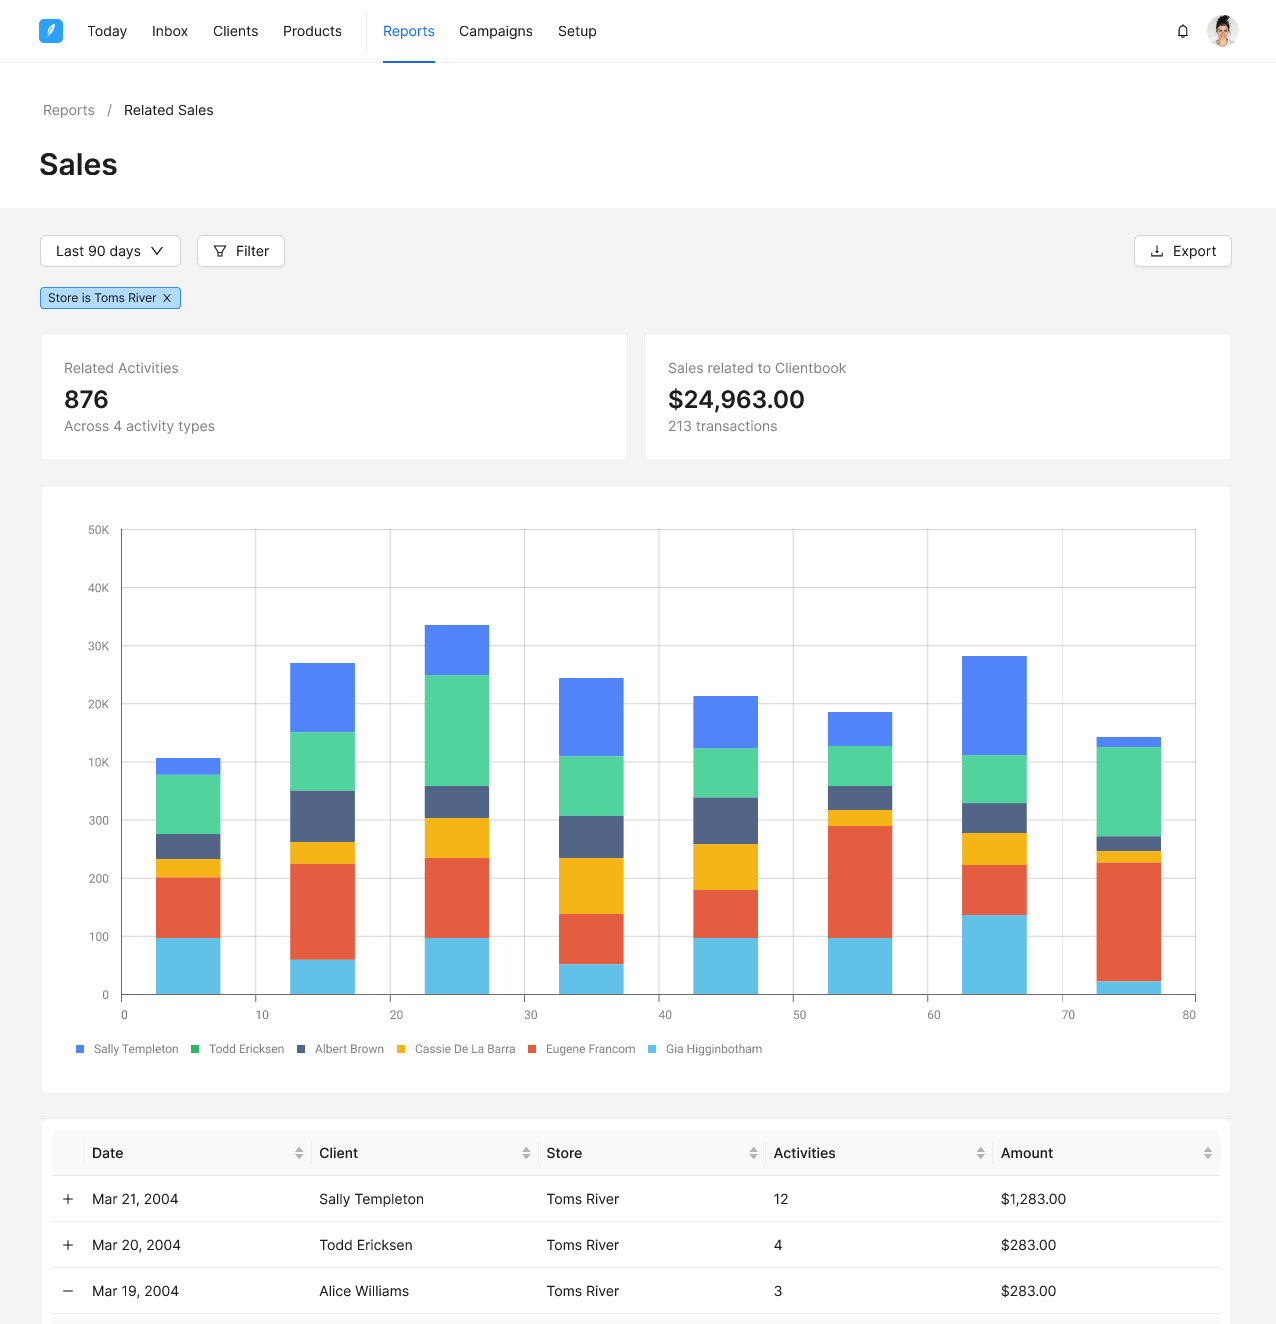Collapse the Mar 19, 2004 row
Screen dimensions: 1276x1324
pos(68,1291)
